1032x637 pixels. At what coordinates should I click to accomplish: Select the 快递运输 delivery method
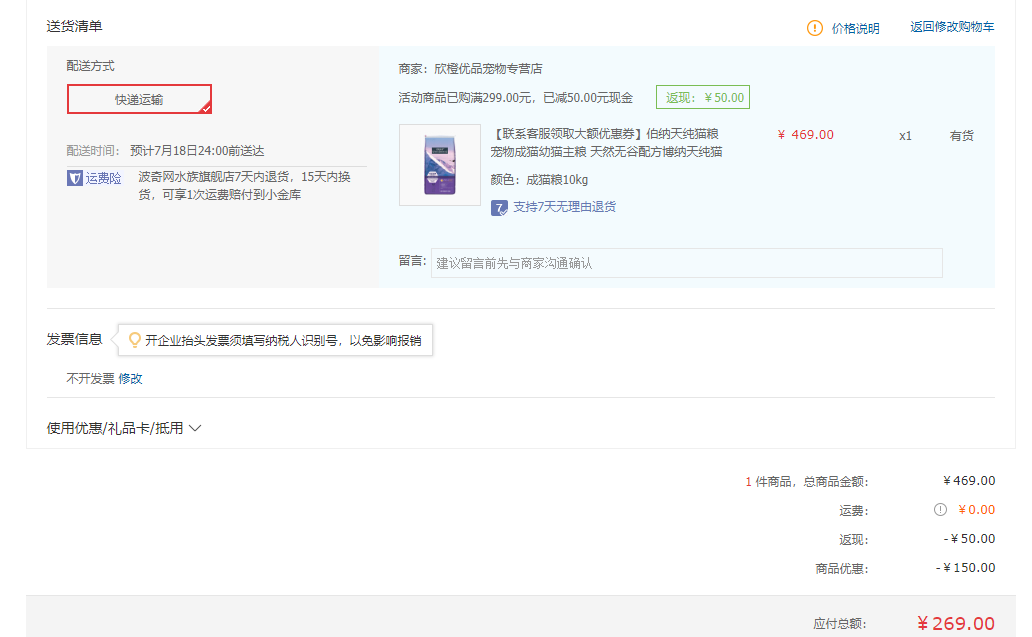coord(139,99)
